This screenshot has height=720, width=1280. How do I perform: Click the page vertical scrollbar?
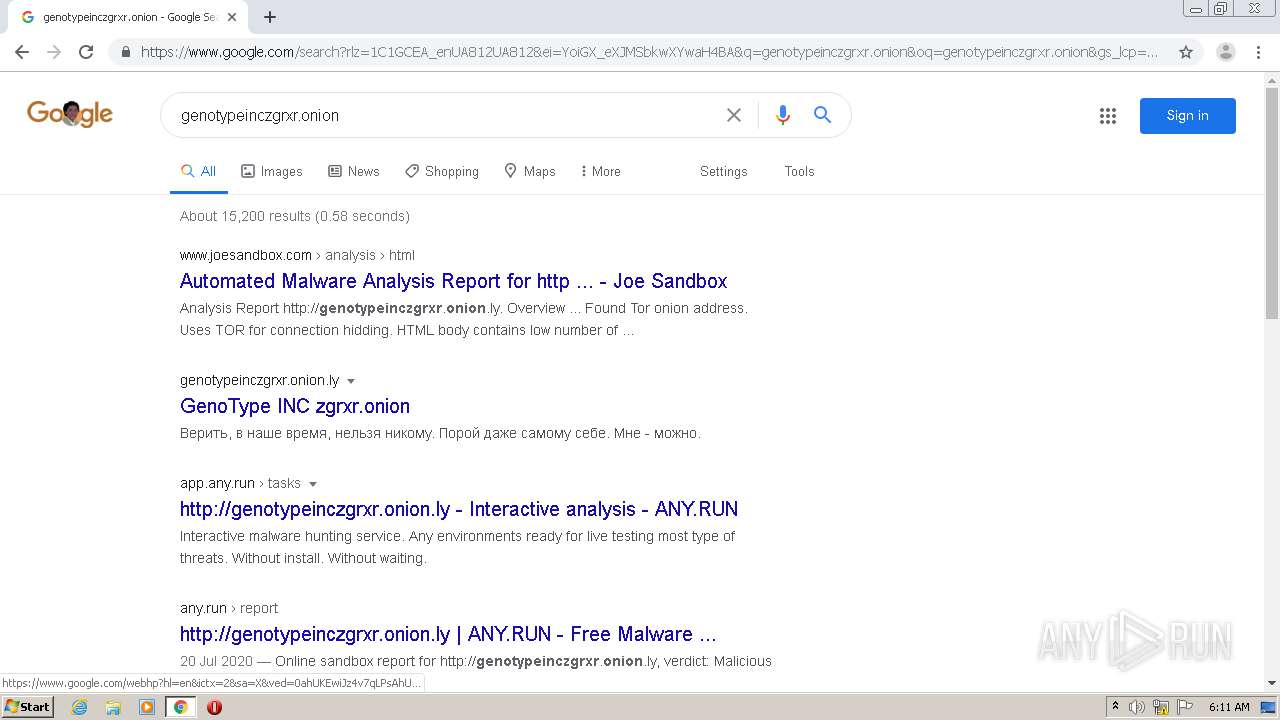pyautogui.click(x=1272, y=205)
